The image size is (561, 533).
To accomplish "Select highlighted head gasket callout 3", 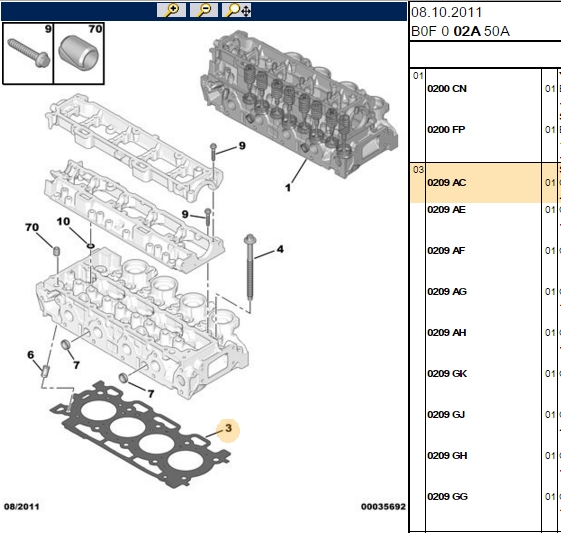I will coord(228,428).
